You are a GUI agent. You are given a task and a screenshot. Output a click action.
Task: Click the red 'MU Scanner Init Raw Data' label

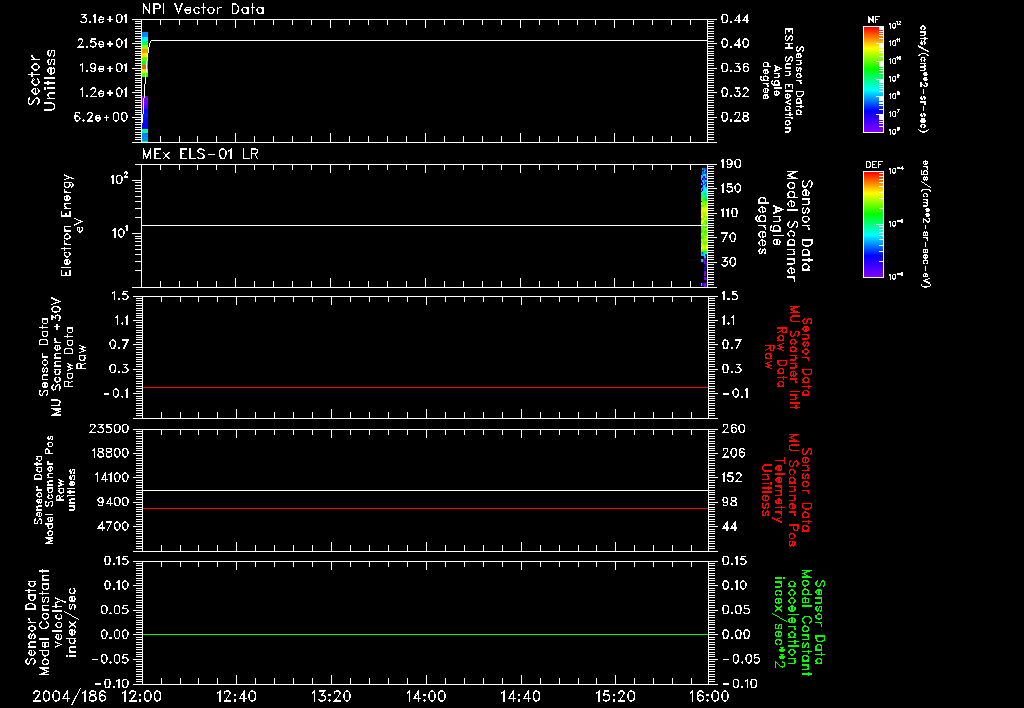(x=789, y=357)
